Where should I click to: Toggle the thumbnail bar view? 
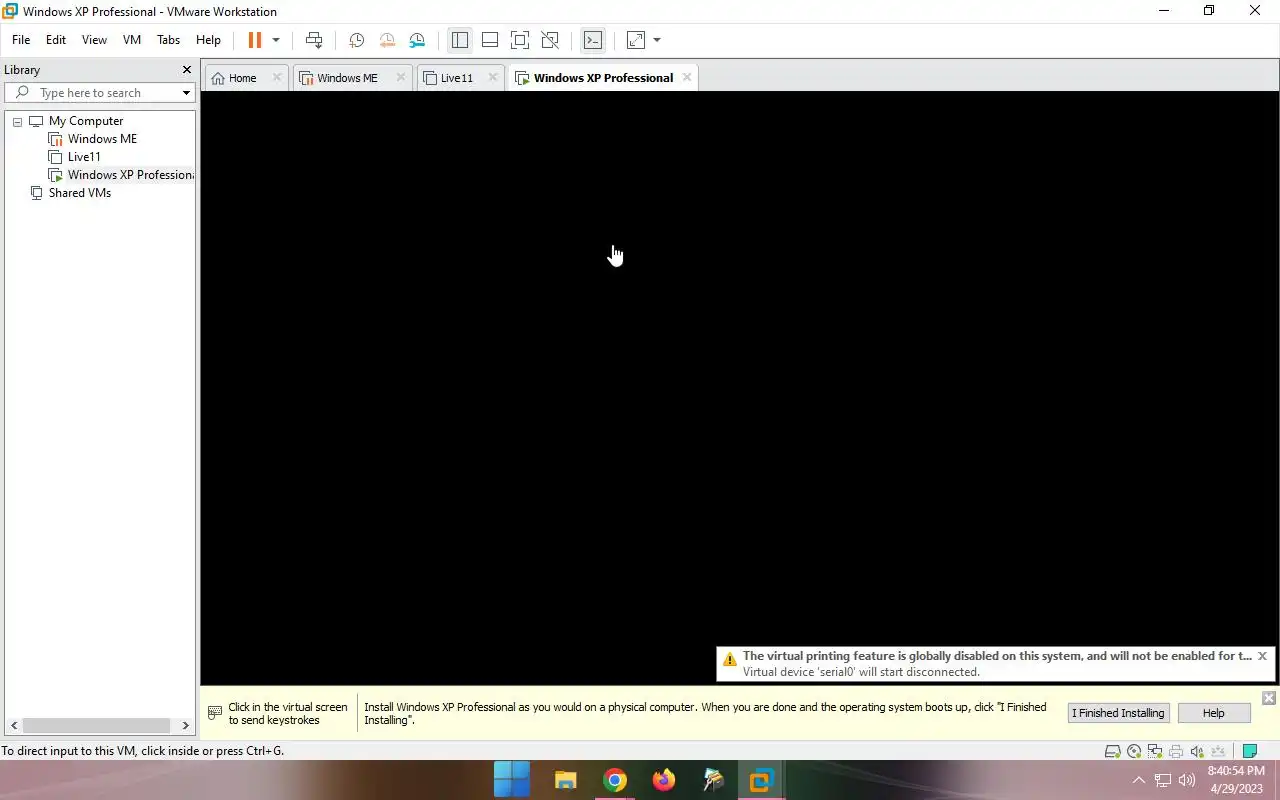point(490,40)
